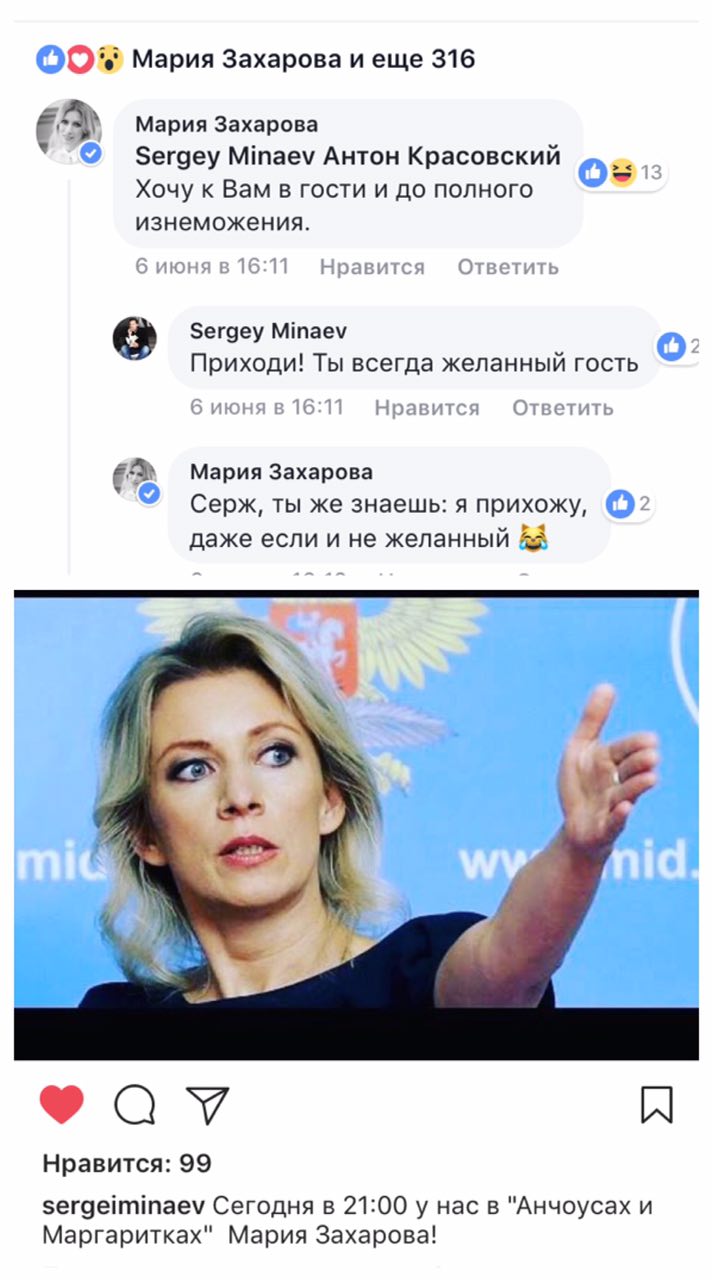This screenshot has width=712, height=1280.
Task: Share post with paper plane icon
Action: 208,1105
